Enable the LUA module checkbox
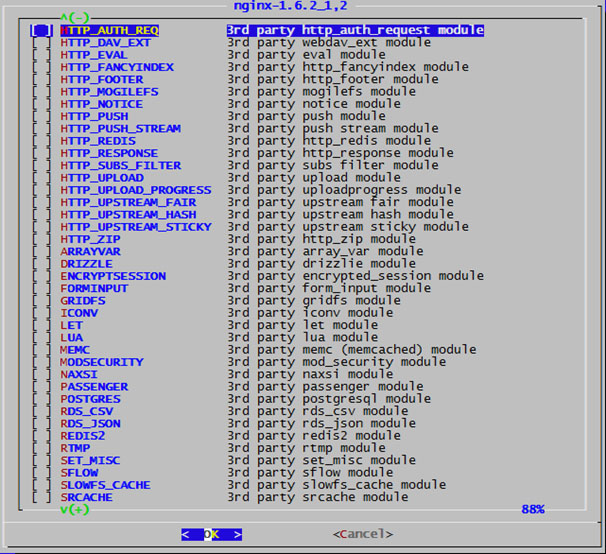This screenshot has height=554, width=606. [41, 338]
